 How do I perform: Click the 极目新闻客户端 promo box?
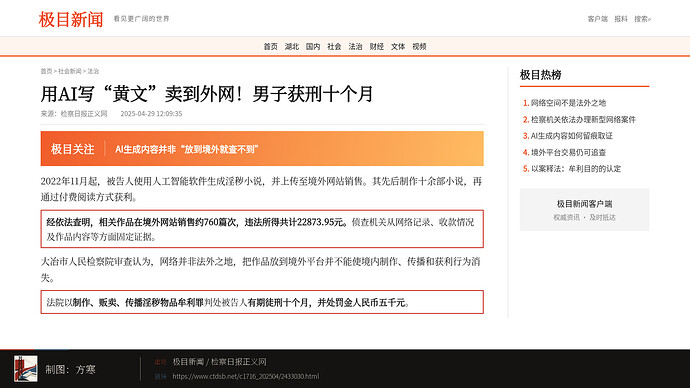[x=584, y=210]
